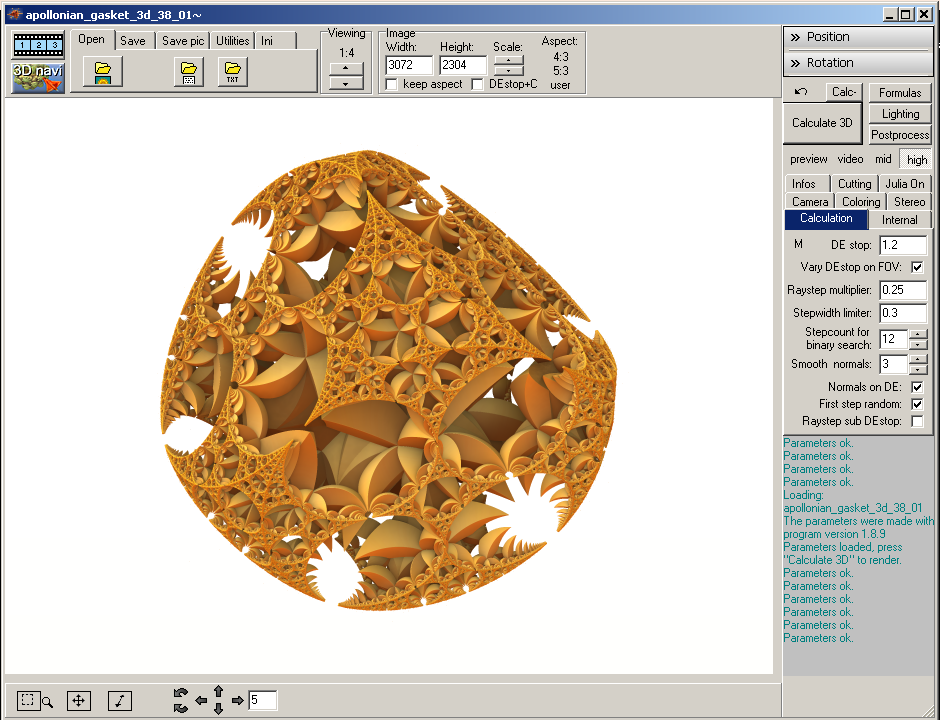Increase Smooth normals with the up stepper
The height and width of the screenshot is (720, 940).
coord(919,359)
